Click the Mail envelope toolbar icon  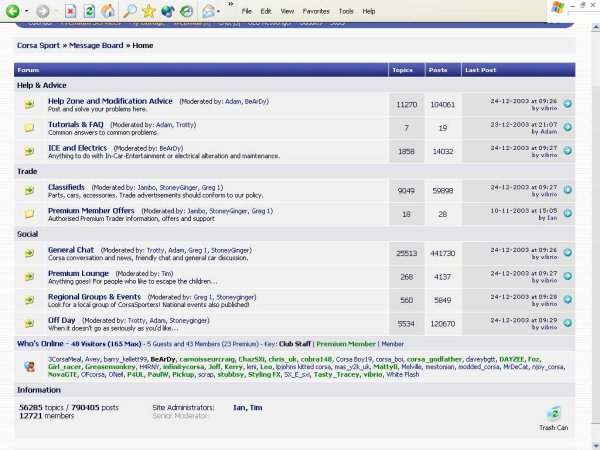pyautogui.click(x=209, y=11)
